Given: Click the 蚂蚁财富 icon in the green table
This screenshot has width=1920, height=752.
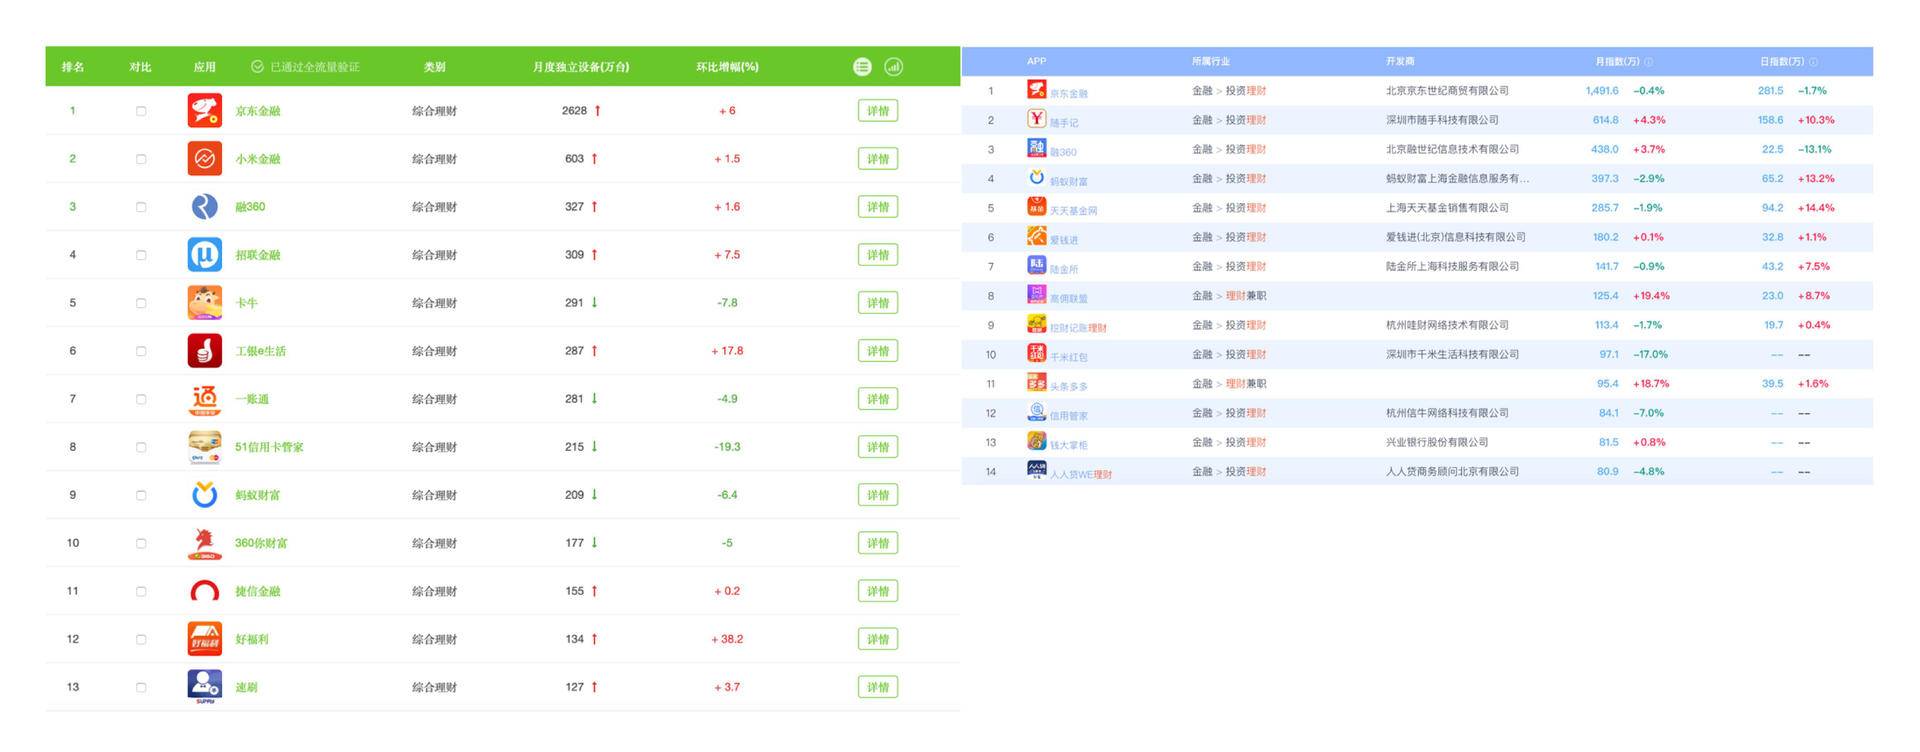Looking at the screenshot, I should (x=205, y=495).
